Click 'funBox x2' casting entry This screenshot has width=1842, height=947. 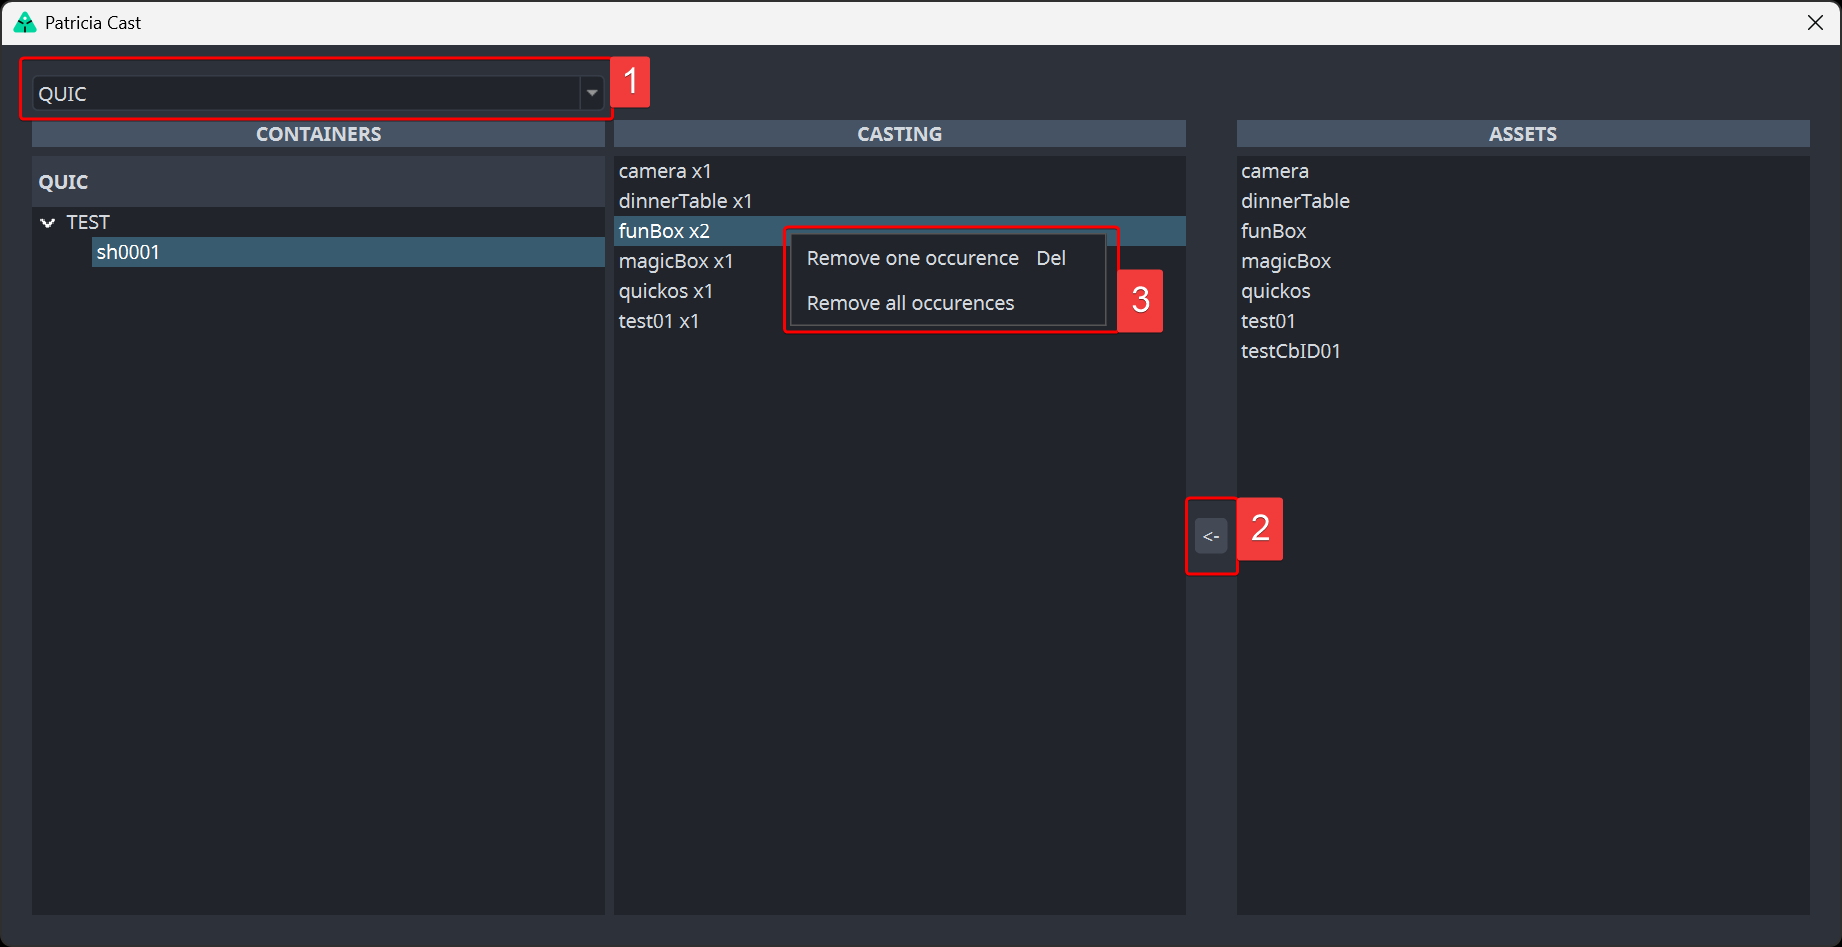(664, 231)
